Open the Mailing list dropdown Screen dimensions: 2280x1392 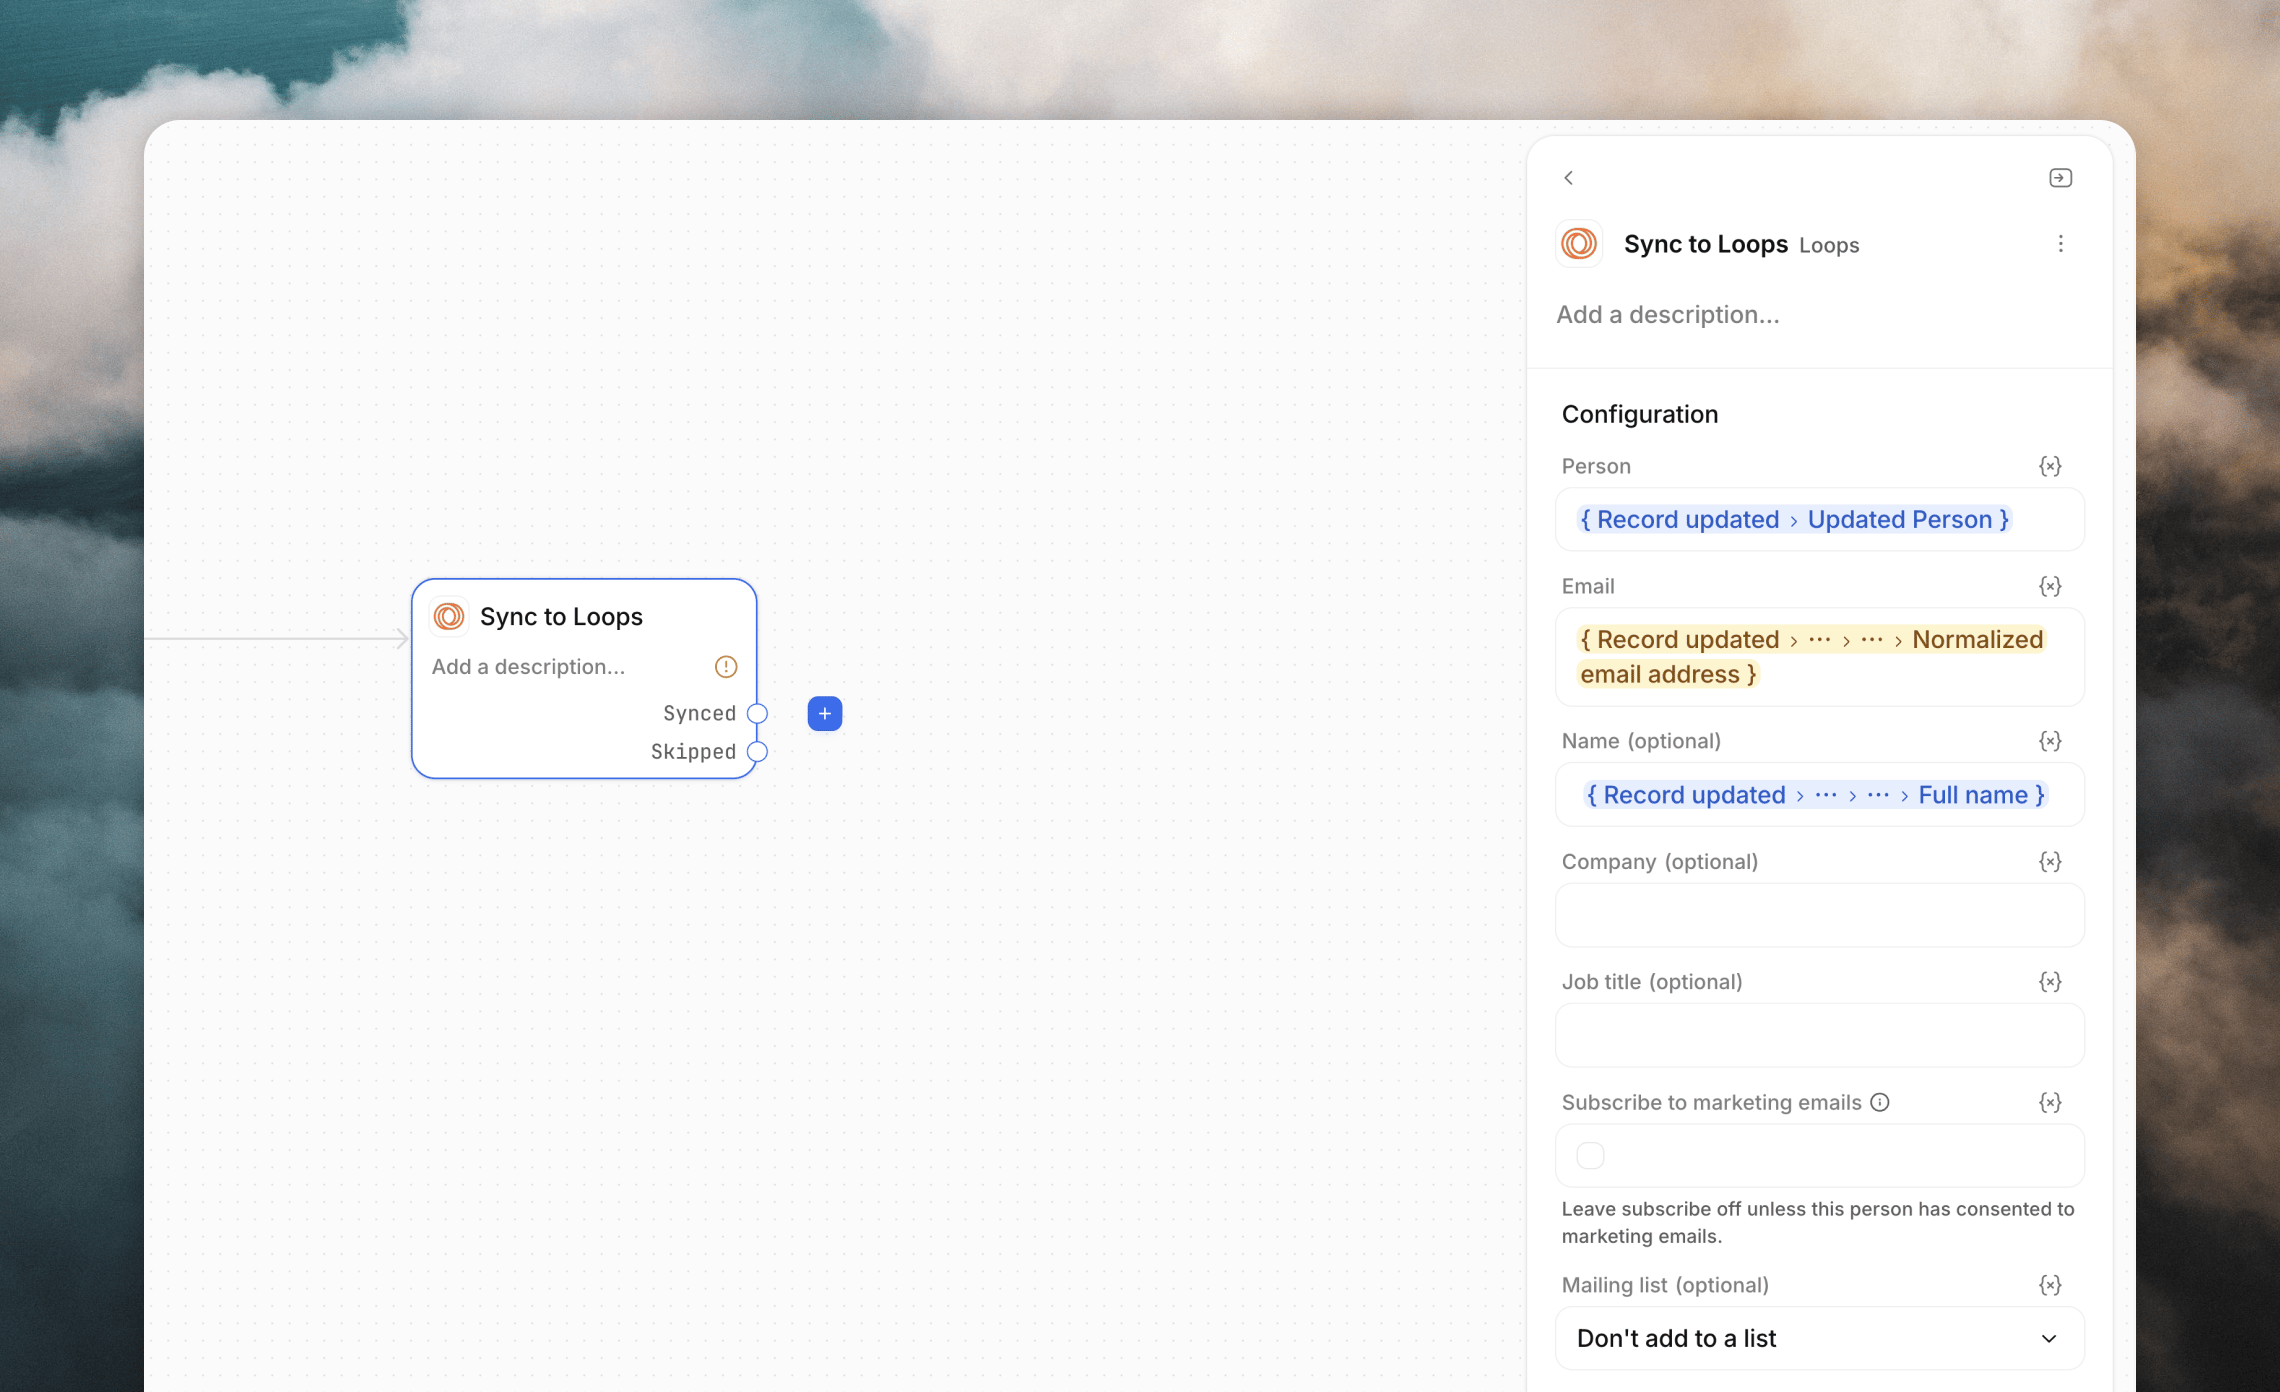1820,1338
